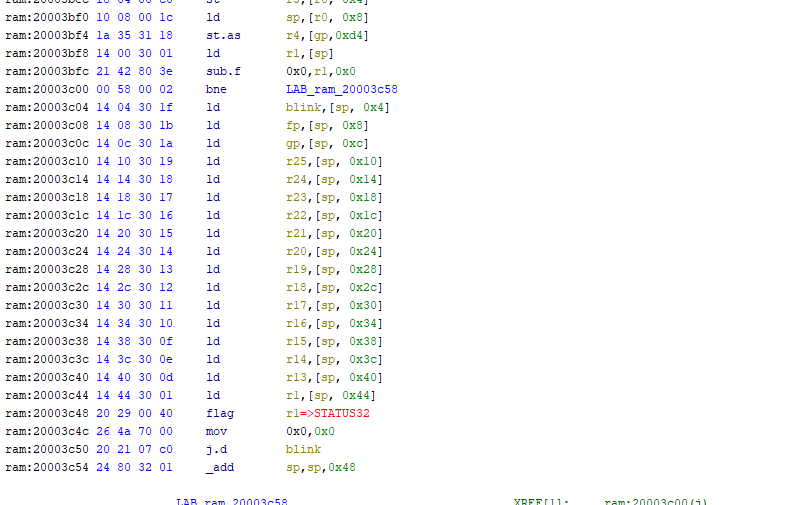789x505 pixels.
Task: Click operand r15,[sp, 0x38]
Action: [x=334, y=342]
